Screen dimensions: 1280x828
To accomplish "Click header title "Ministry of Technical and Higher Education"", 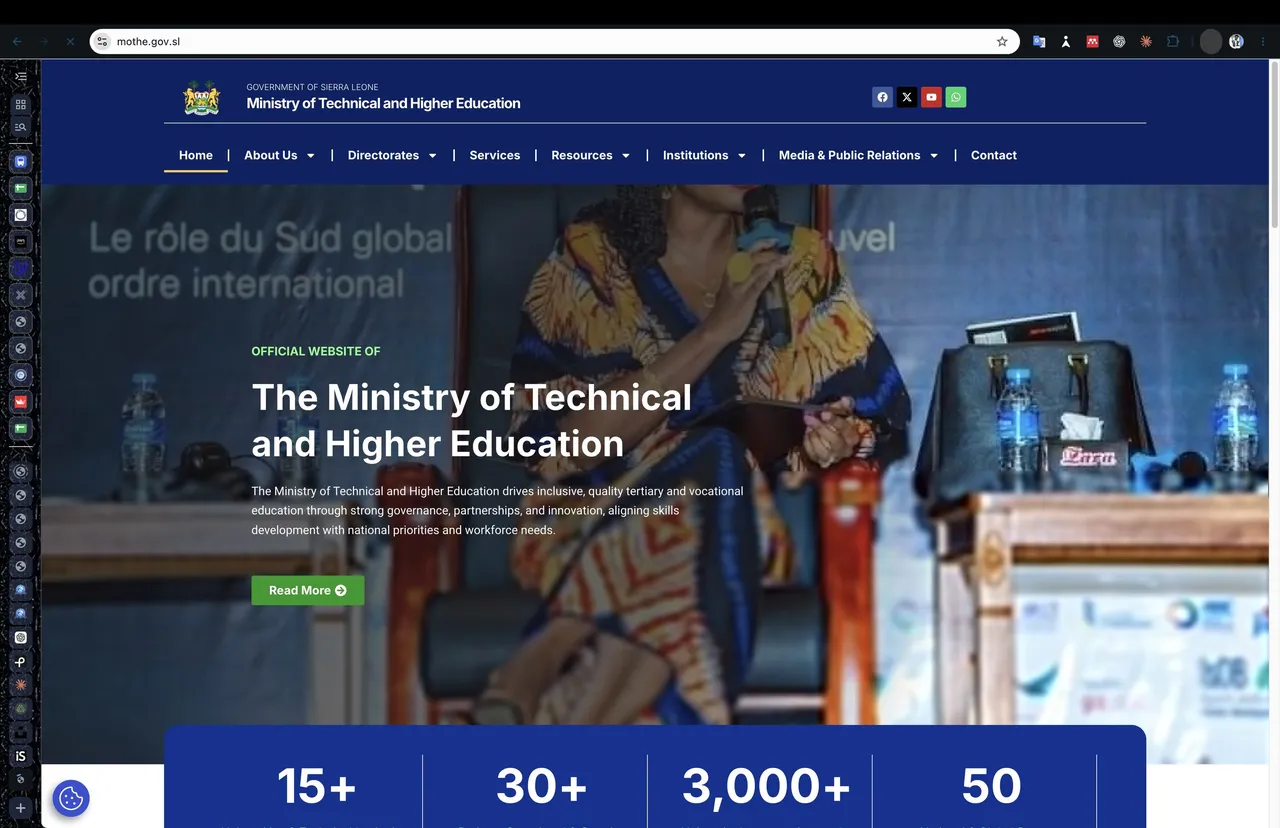I will (384, 103).
